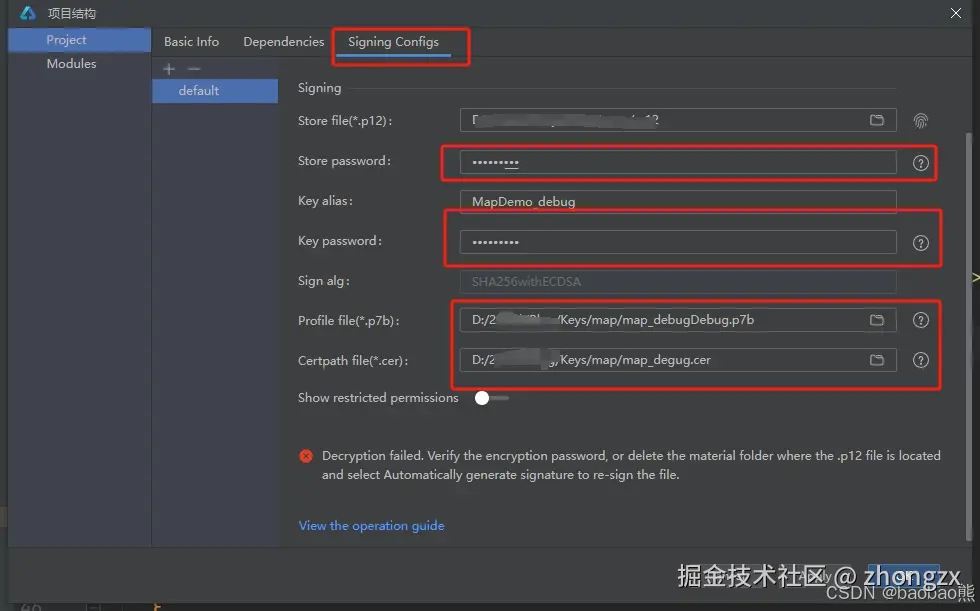The height and width of the screenshot is (611, 980).
Task: Open Store password help icon
Action: pos(920,162)
